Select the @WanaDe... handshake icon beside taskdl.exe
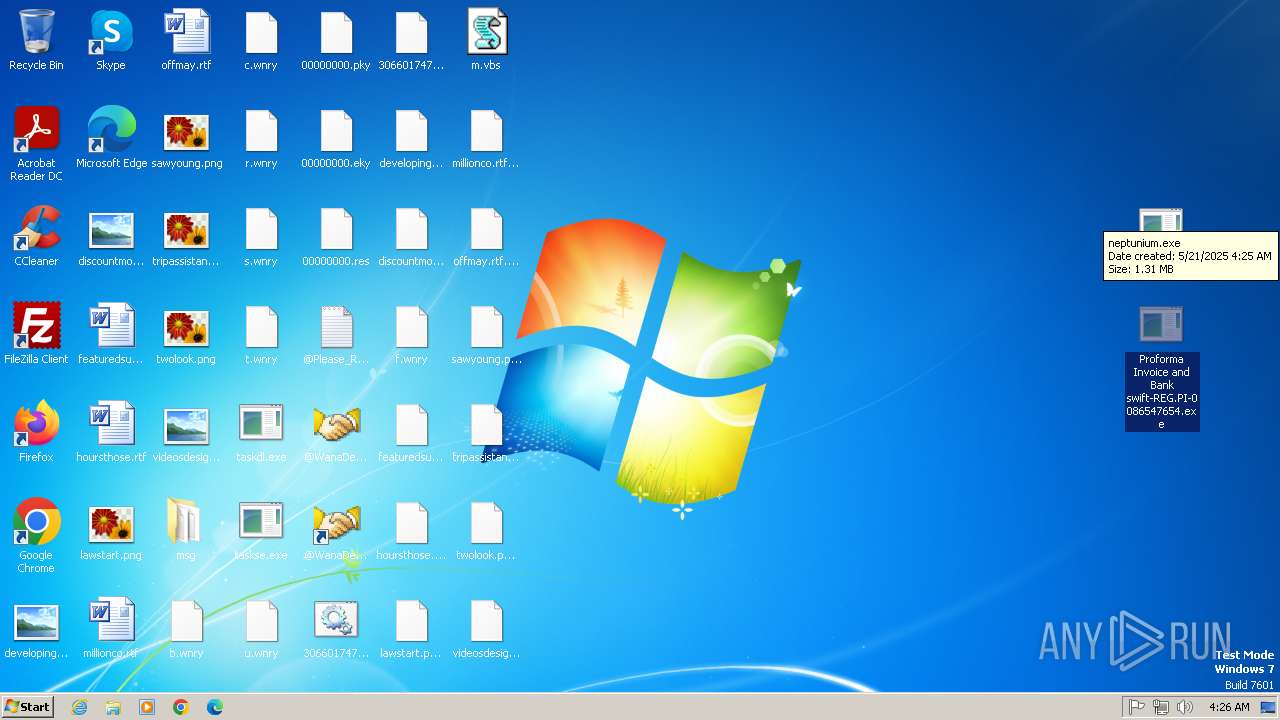1280x720 pixels. 336,432
